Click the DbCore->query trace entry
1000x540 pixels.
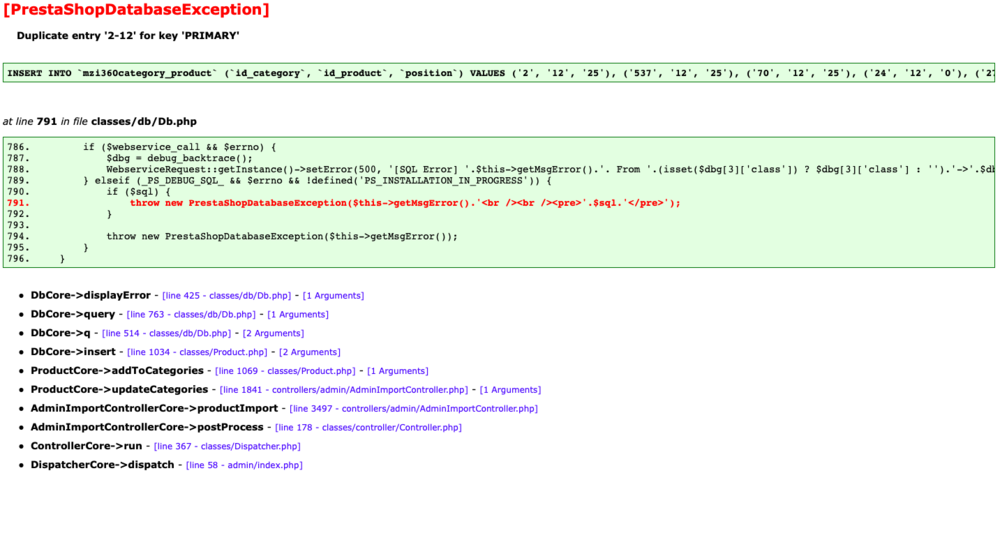(73, 314)
